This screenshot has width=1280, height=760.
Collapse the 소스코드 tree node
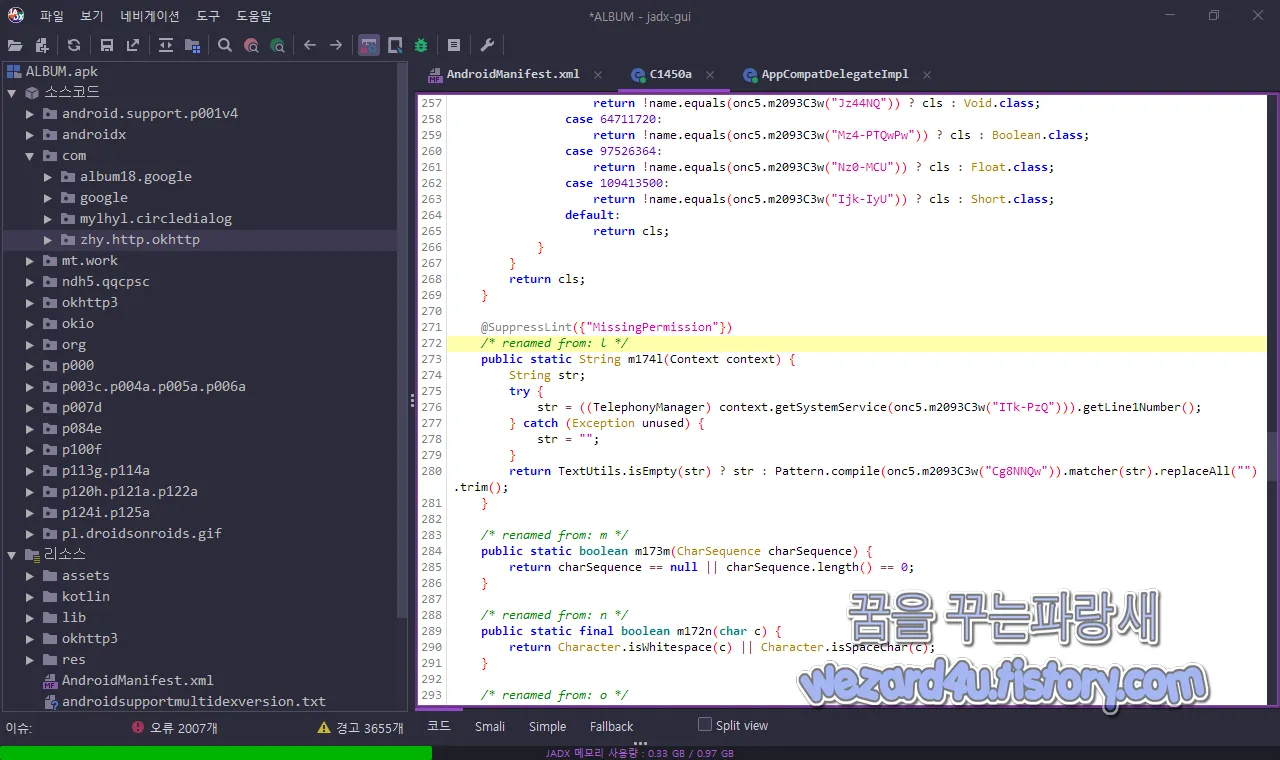pos(12,92)
